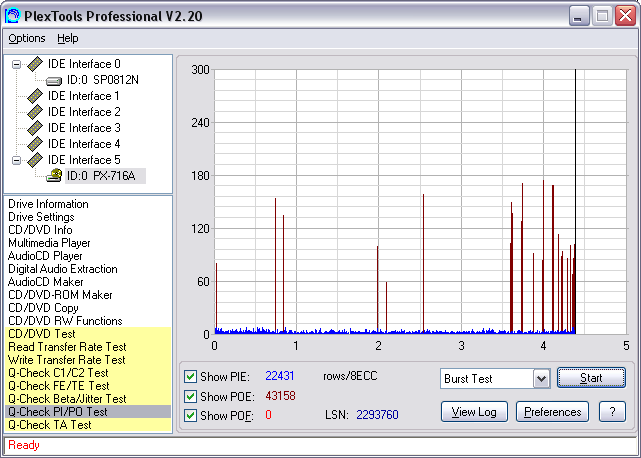Open CD/DVD RW Functions
The height and width of the screenshot is (458, 641).
[65, 321]
